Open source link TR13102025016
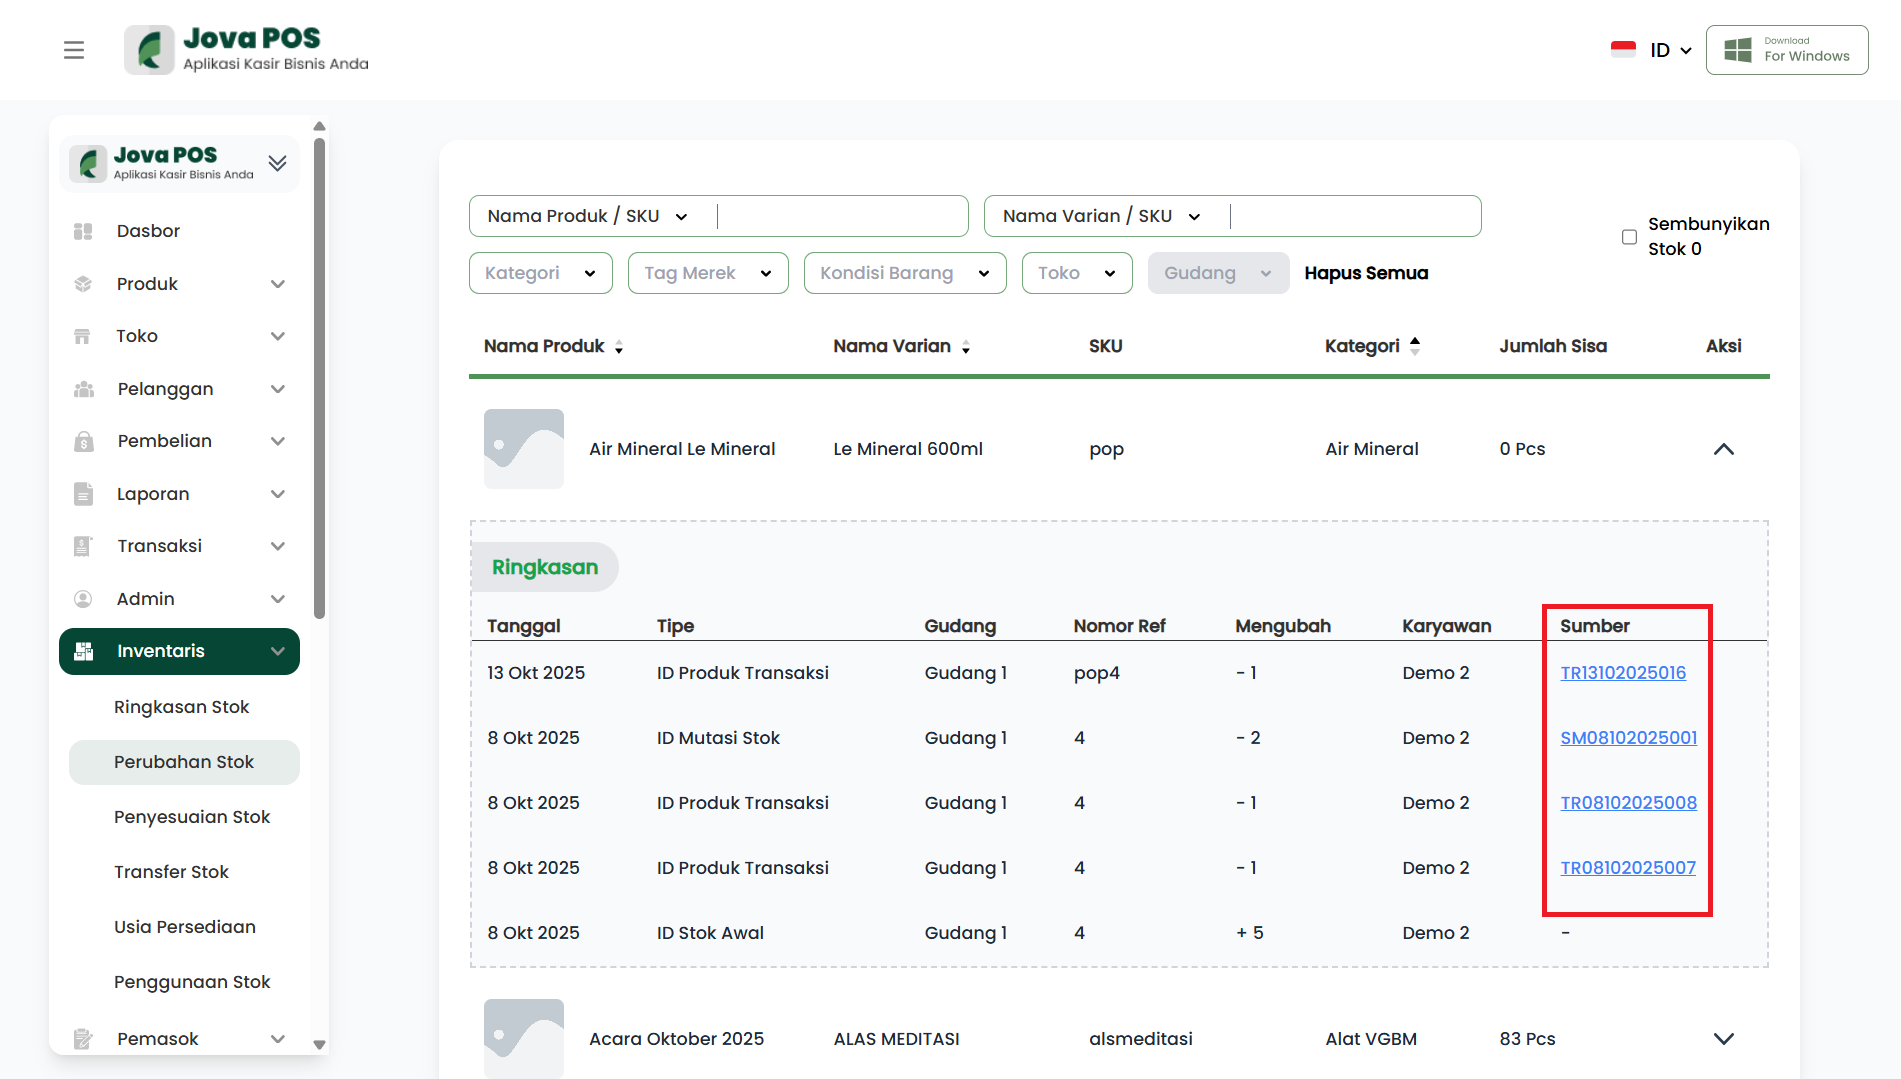Screen dimensions: 1901x1079 pos(1623,673)
